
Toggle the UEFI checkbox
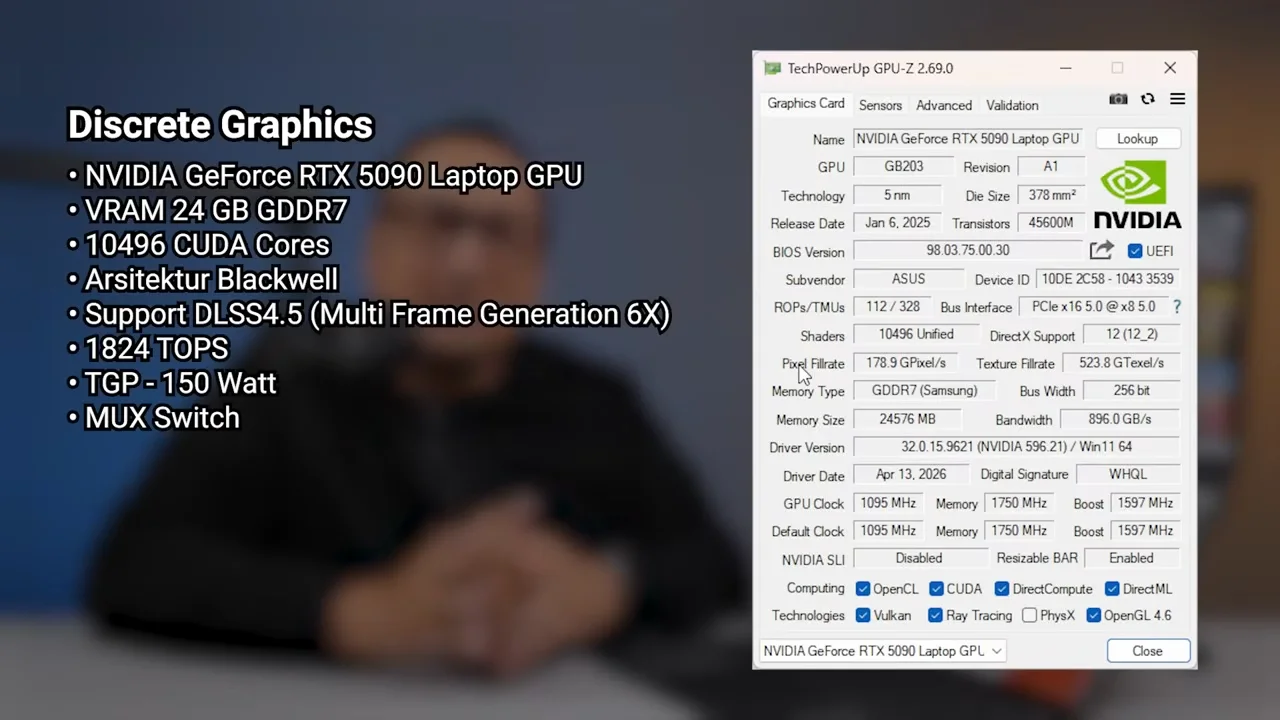(x=1135, y=251)
